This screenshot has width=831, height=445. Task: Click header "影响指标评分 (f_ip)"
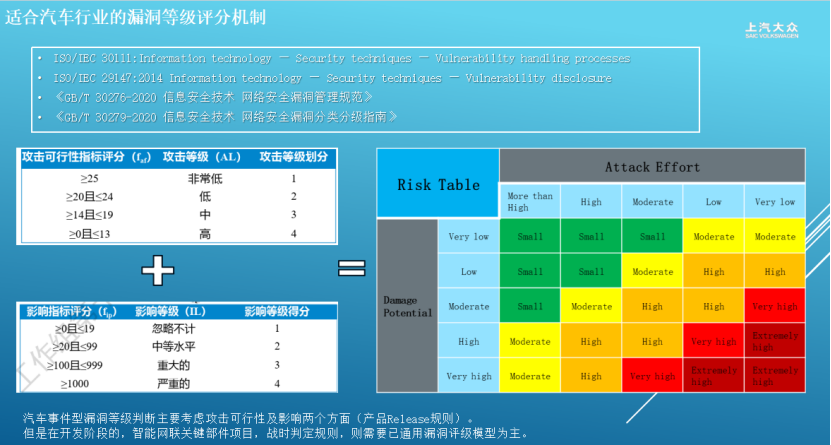coord(71,312)
